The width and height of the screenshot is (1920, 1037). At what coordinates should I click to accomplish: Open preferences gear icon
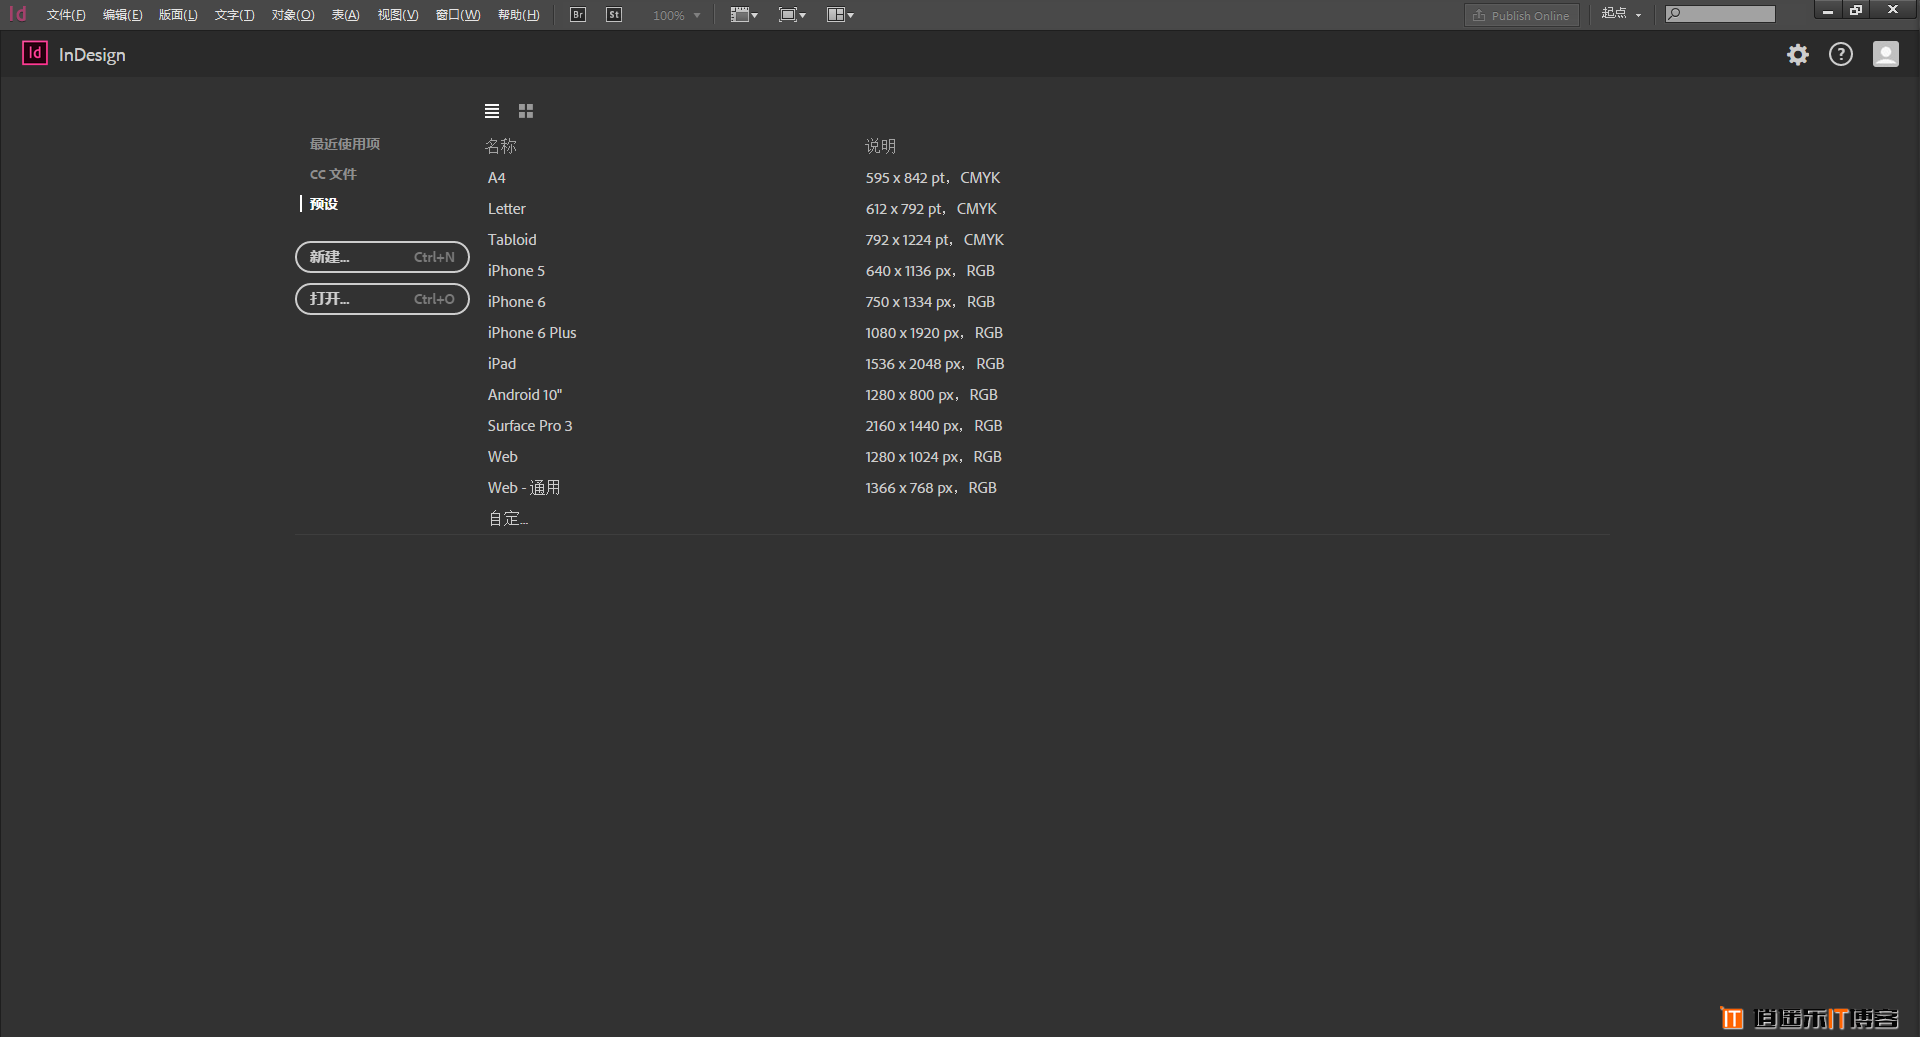point(1798,55)
